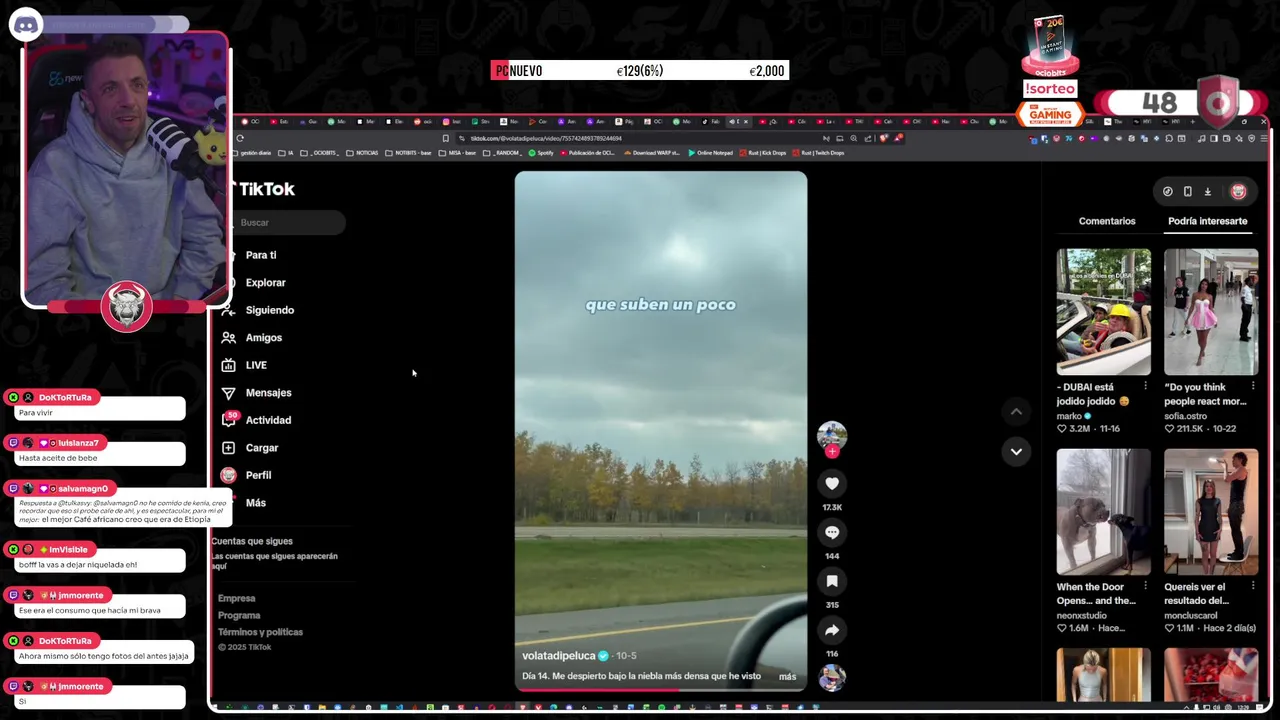Open the phone app icon in the top-right pill

coord(1187,191)
